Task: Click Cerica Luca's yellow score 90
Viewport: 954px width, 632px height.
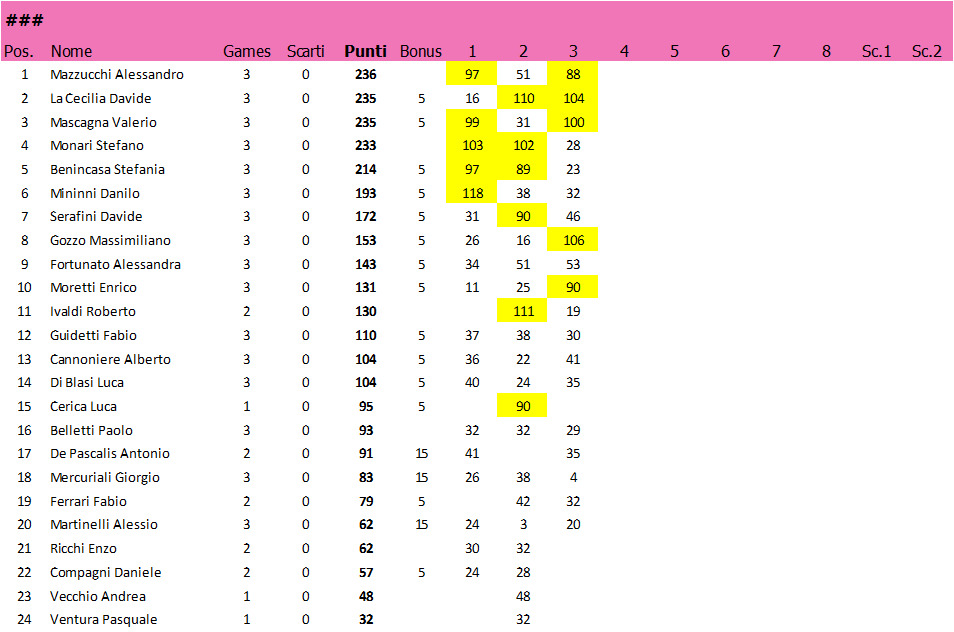Action: 522,406
